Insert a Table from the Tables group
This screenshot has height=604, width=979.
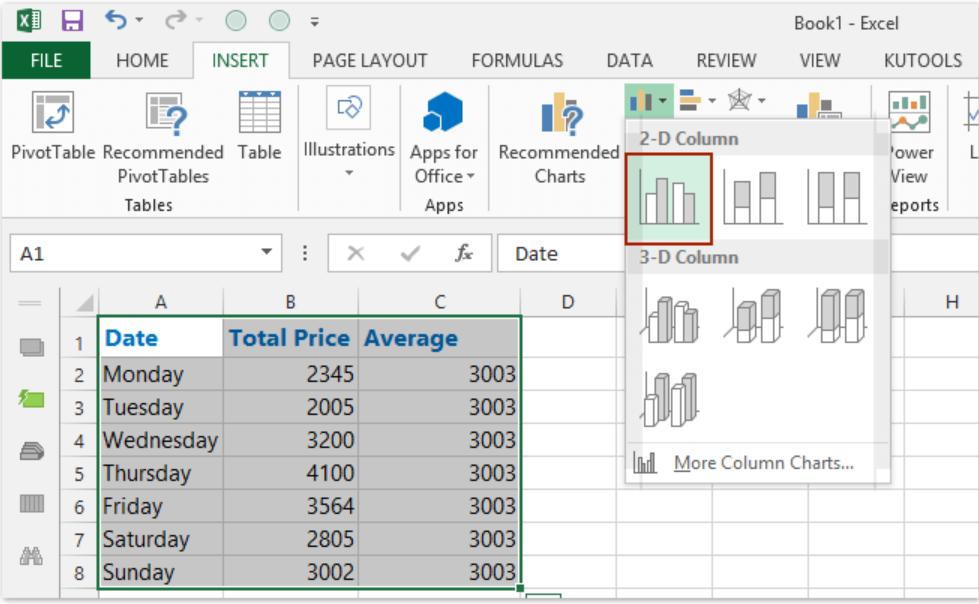coord(258,136)
